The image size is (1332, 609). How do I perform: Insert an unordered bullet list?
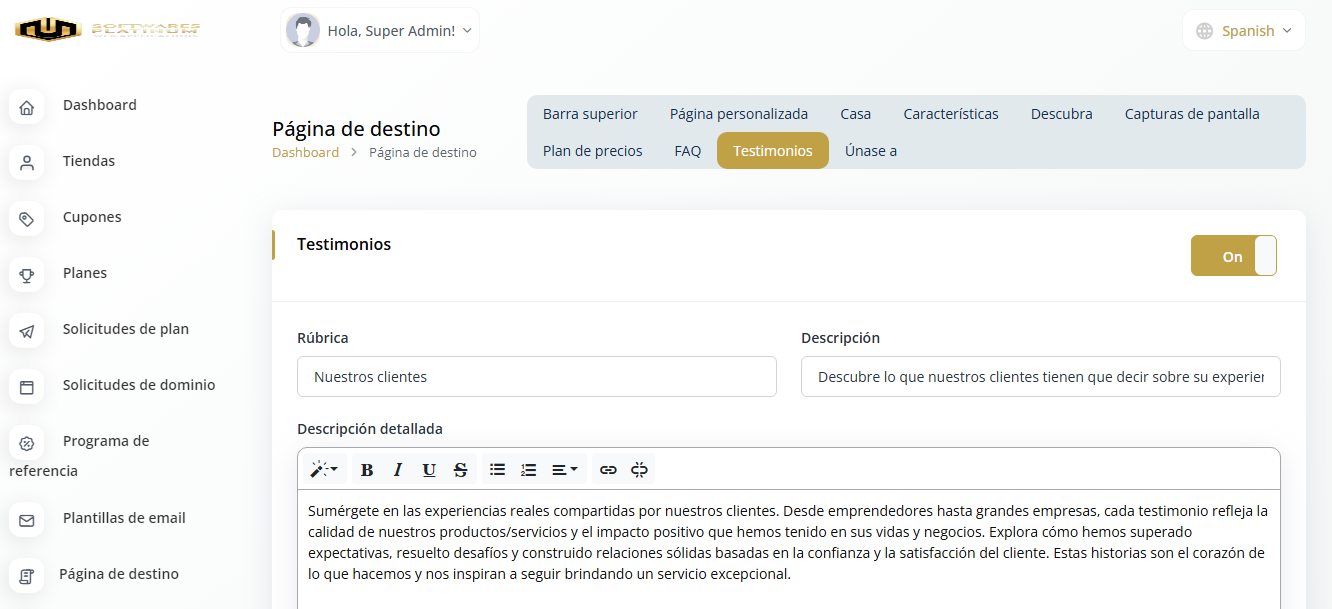tap(497, 469)
